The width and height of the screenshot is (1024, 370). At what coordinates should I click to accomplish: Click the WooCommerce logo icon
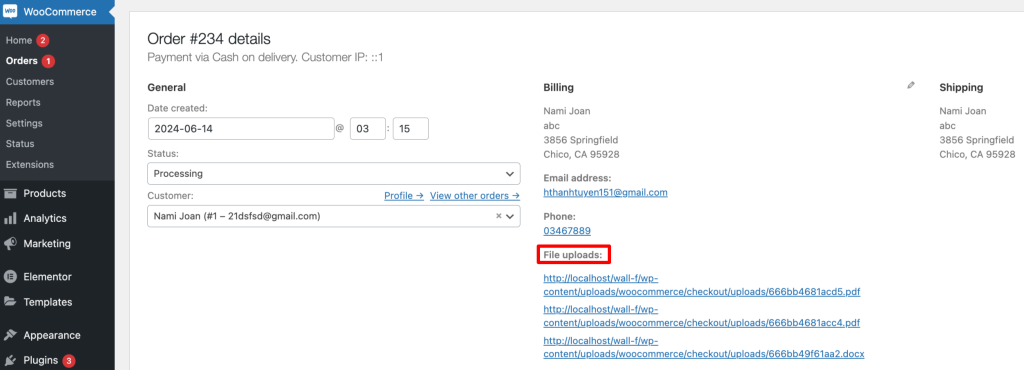[10, 12]
